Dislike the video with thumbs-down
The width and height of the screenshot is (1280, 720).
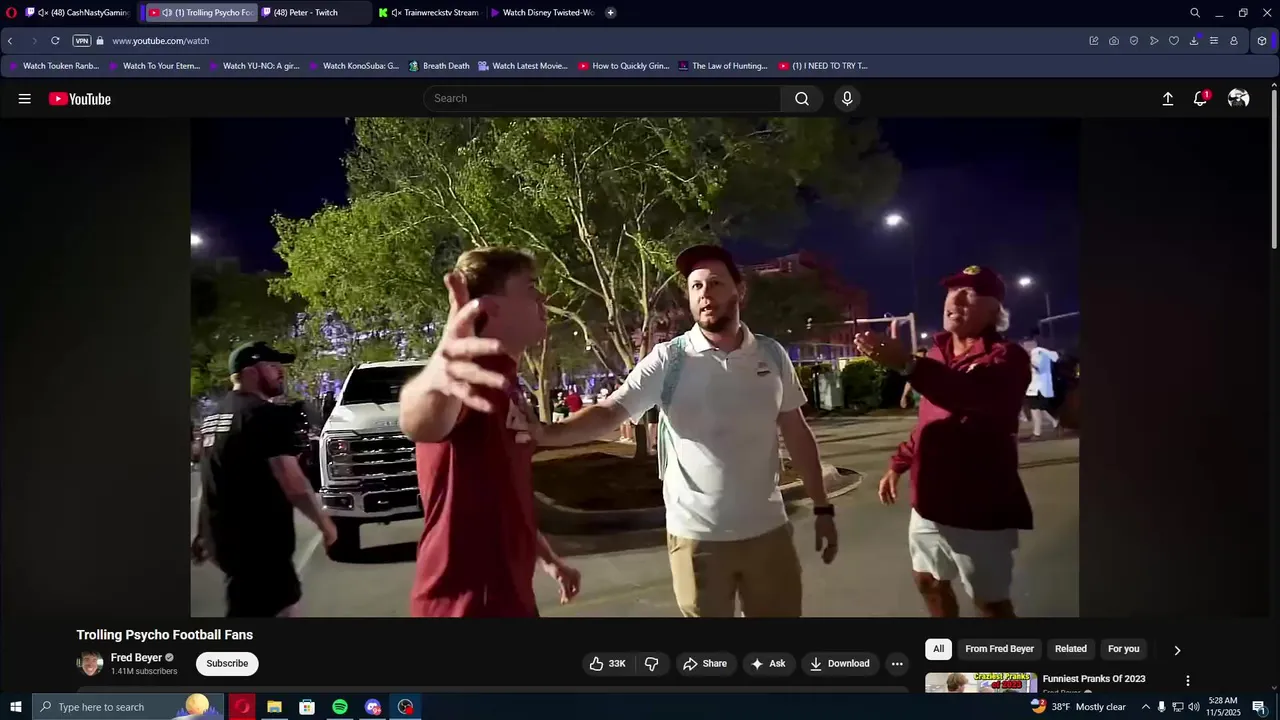(x=652, y=664)
